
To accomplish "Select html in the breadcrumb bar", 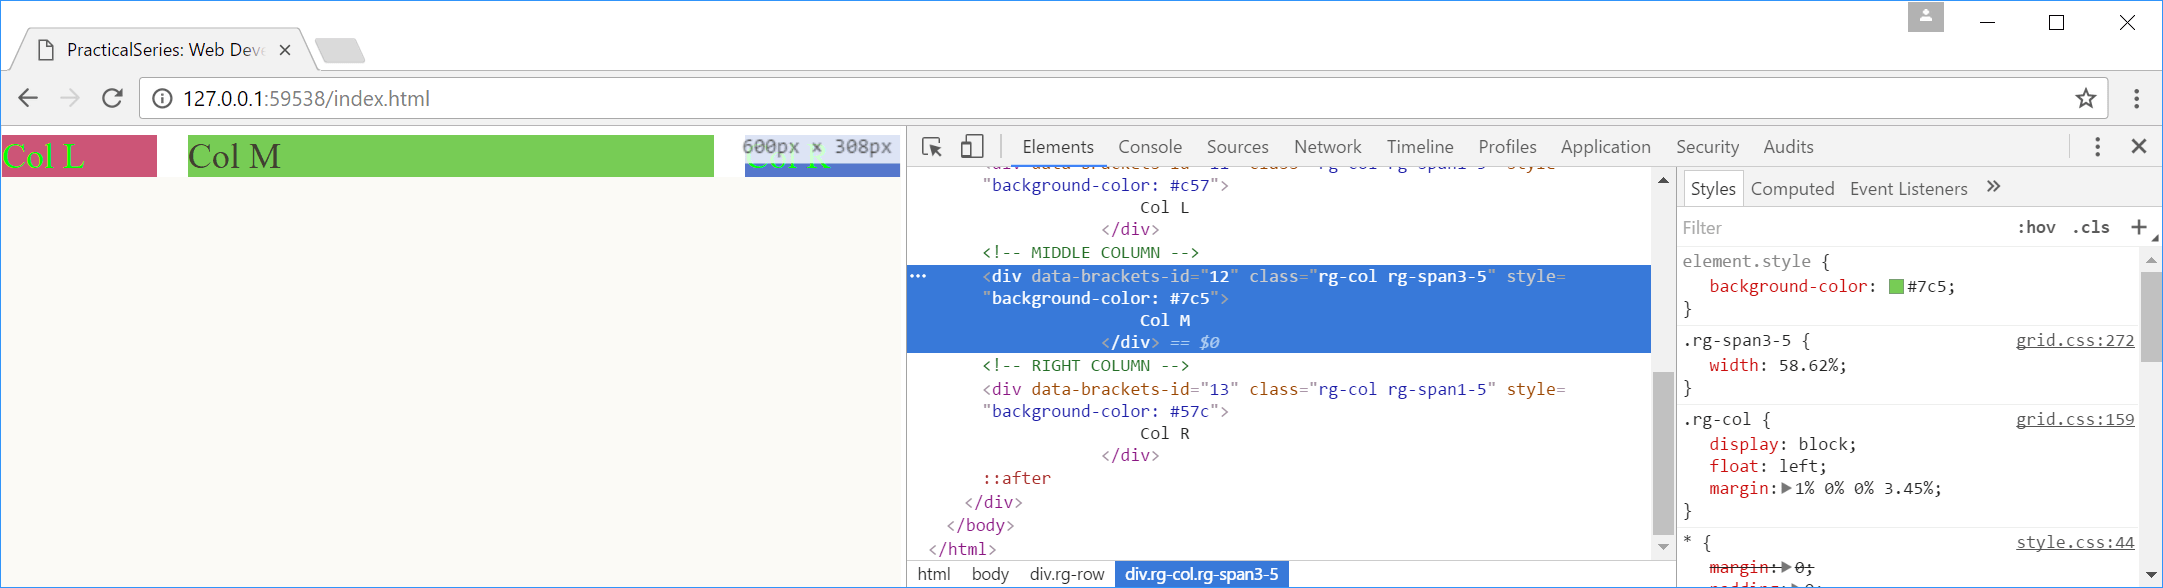I will click(x=934, y=574).
